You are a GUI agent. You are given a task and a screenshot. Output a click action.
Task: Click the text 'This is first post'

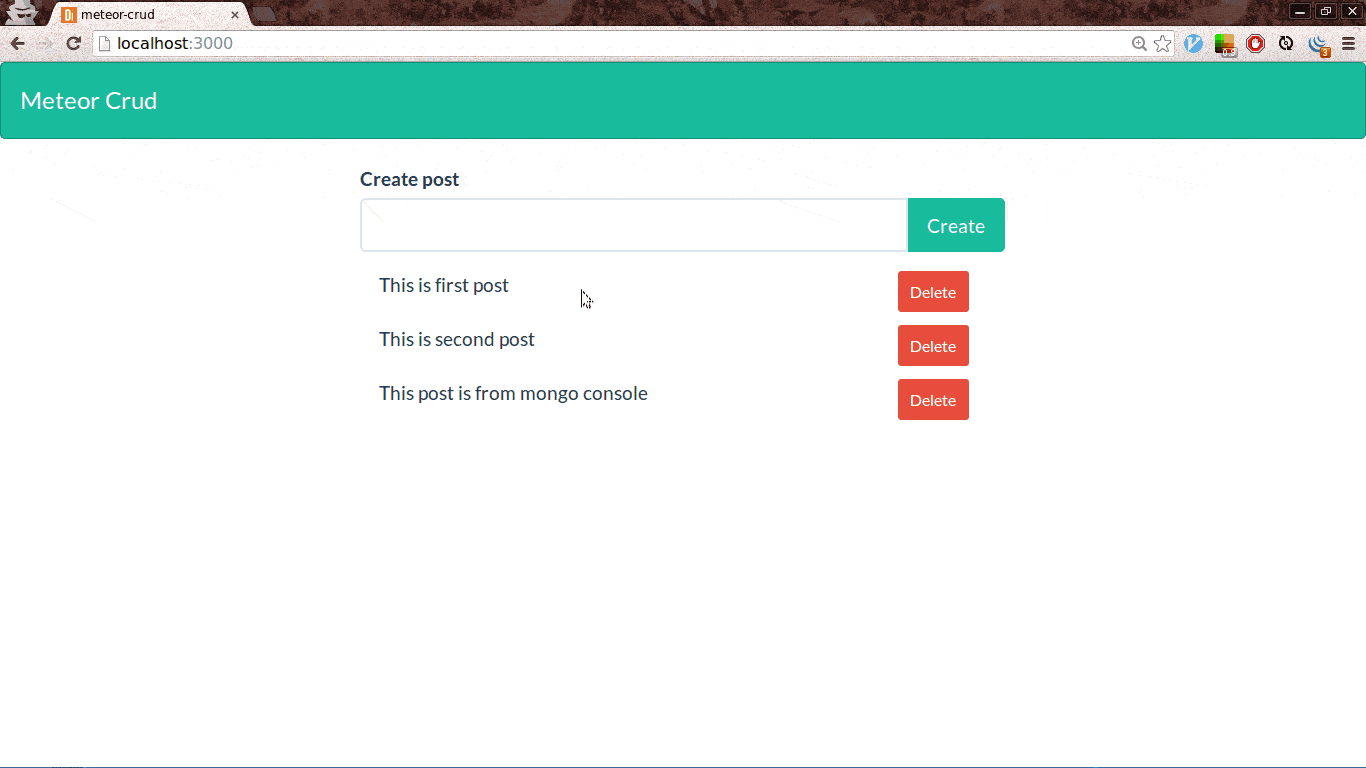(444, 285)
